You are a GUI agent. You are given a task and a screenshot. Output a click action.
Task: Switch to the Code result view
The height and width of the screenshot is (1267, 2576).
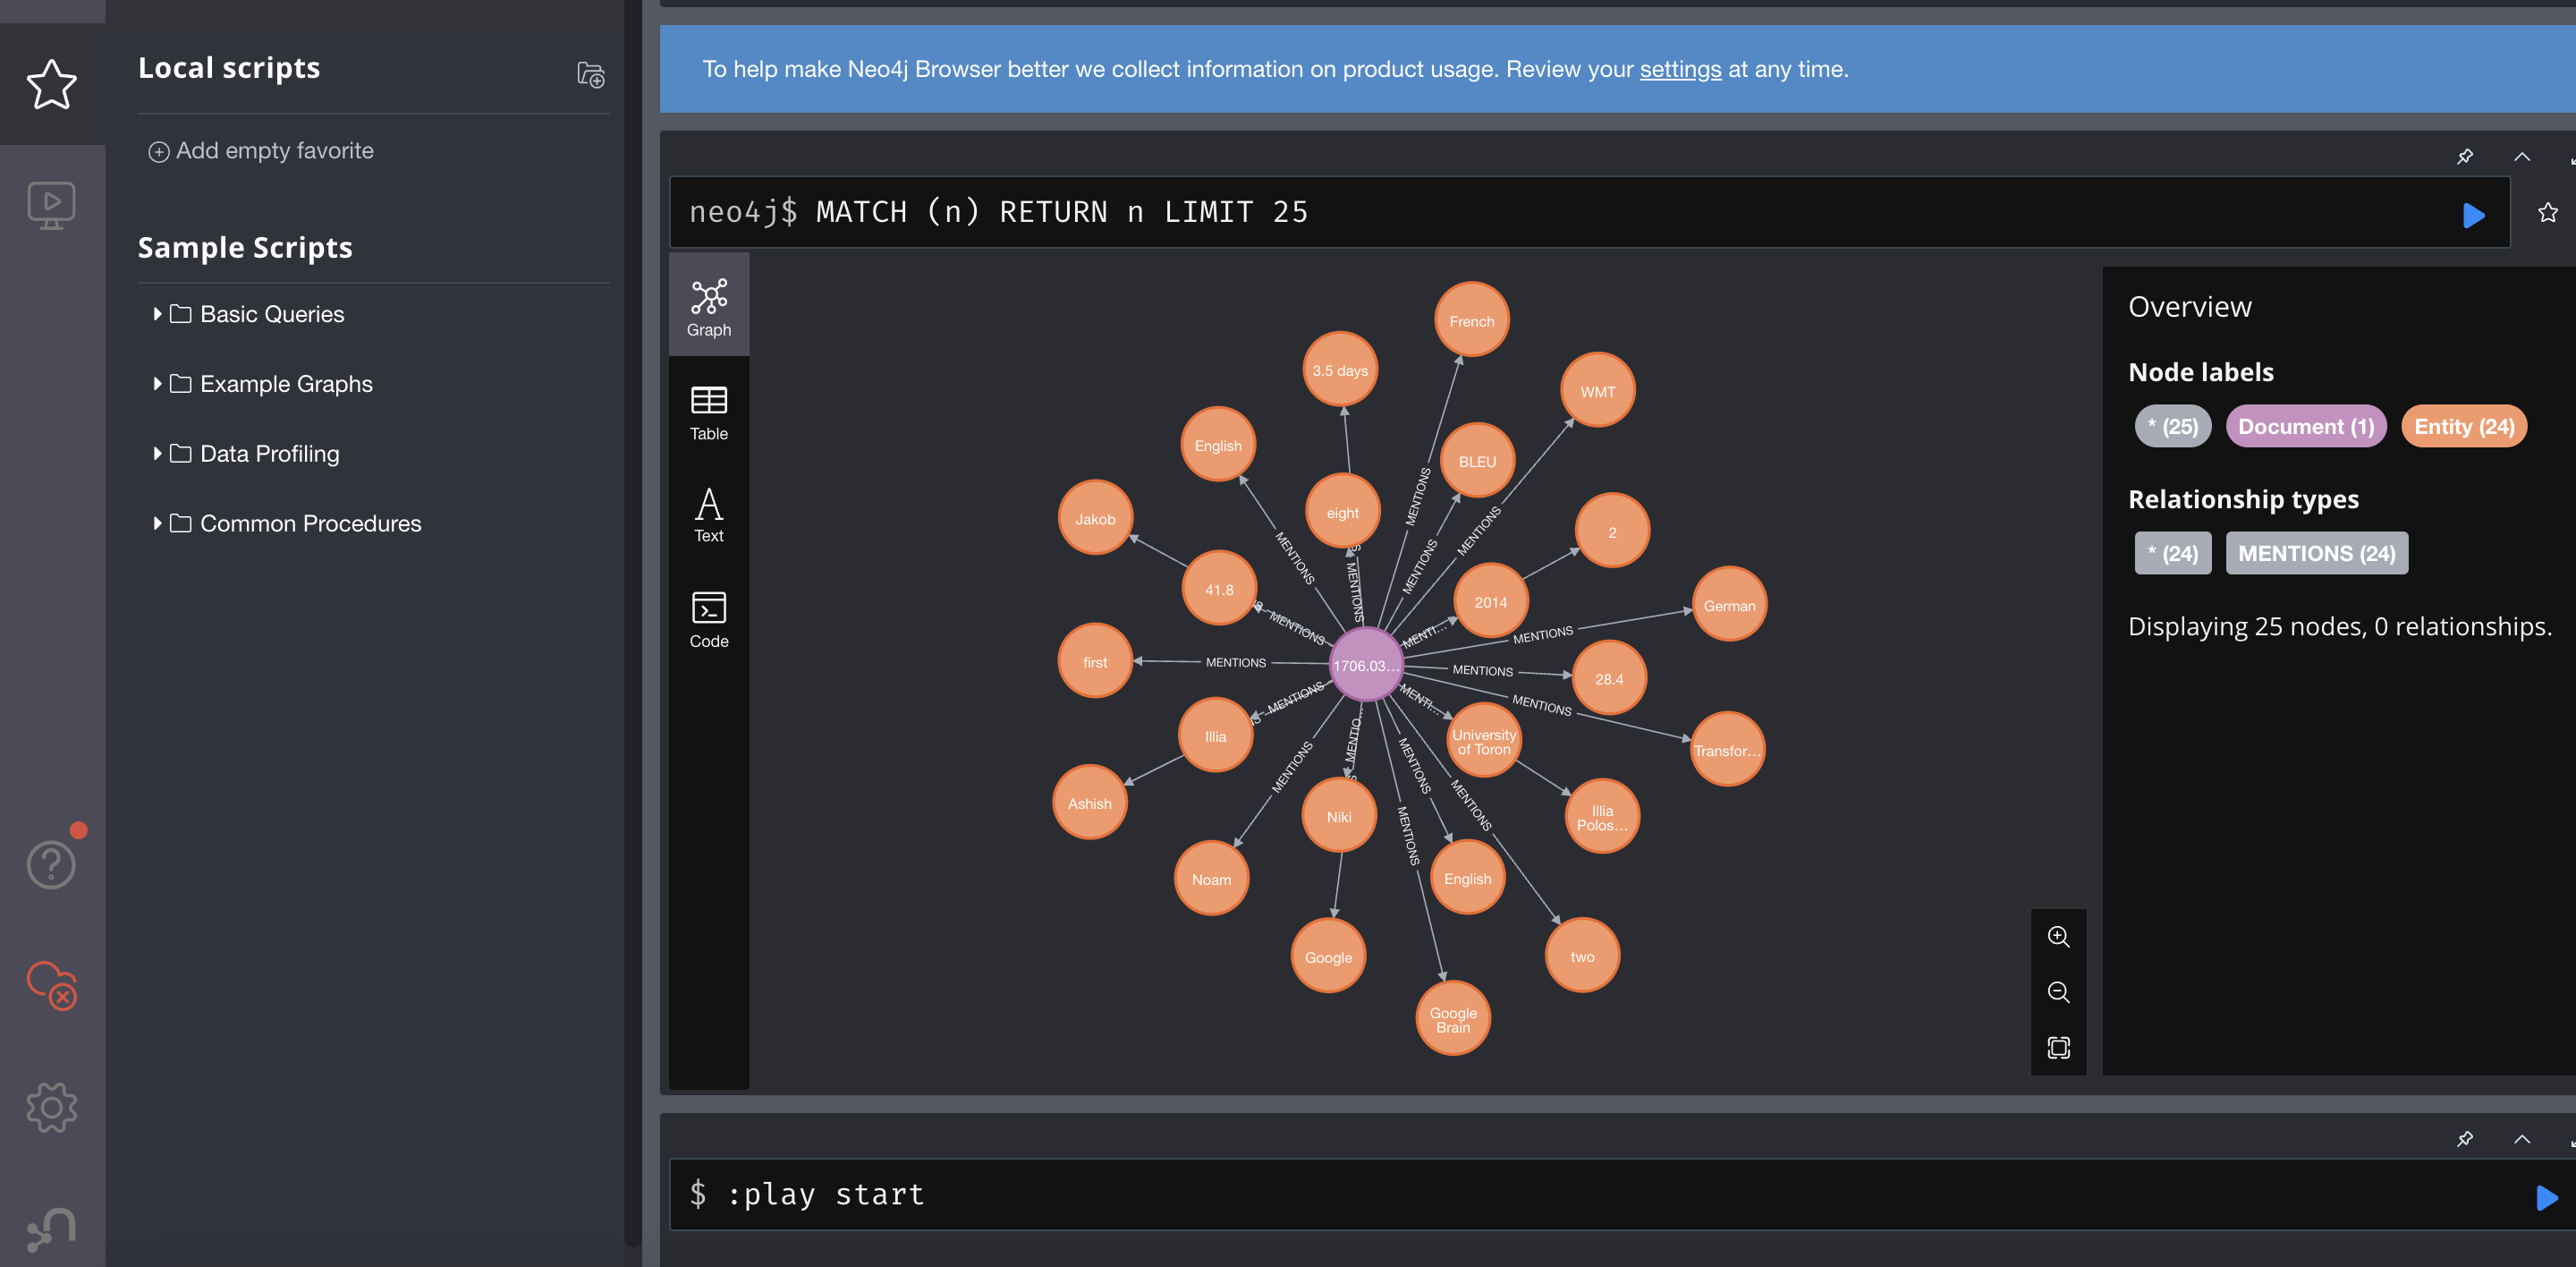tap(708, 619)
